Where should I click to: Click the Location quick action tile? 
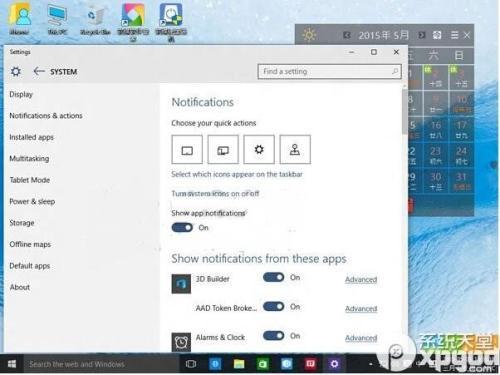[295, 149]
